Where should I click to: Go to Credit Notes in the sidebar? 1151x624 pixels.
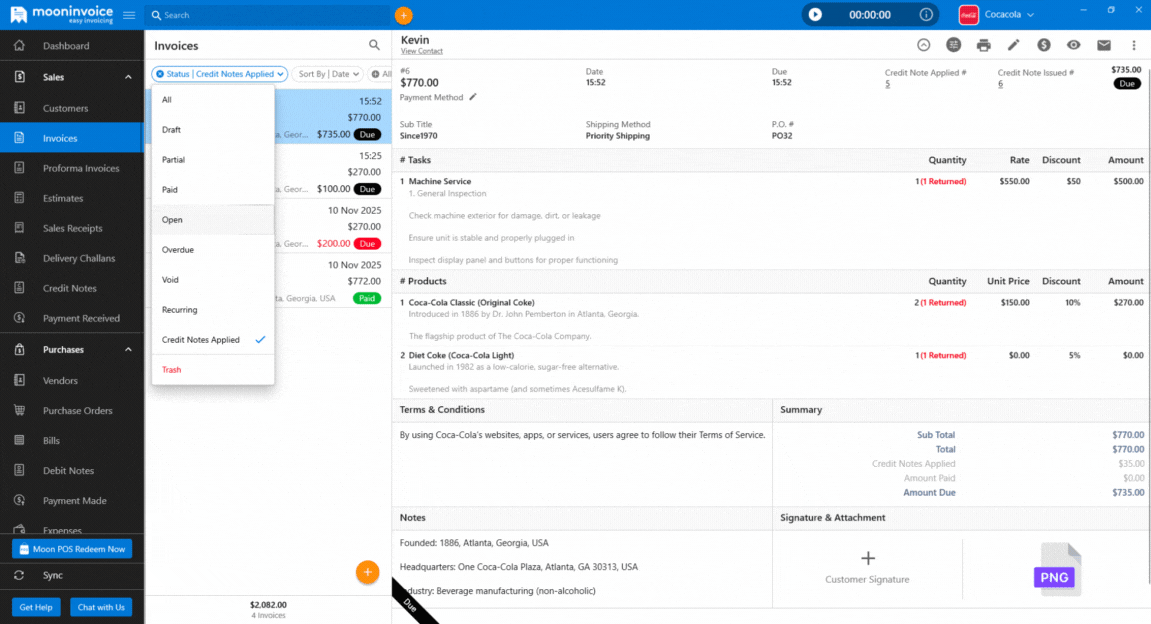point(72,288)
